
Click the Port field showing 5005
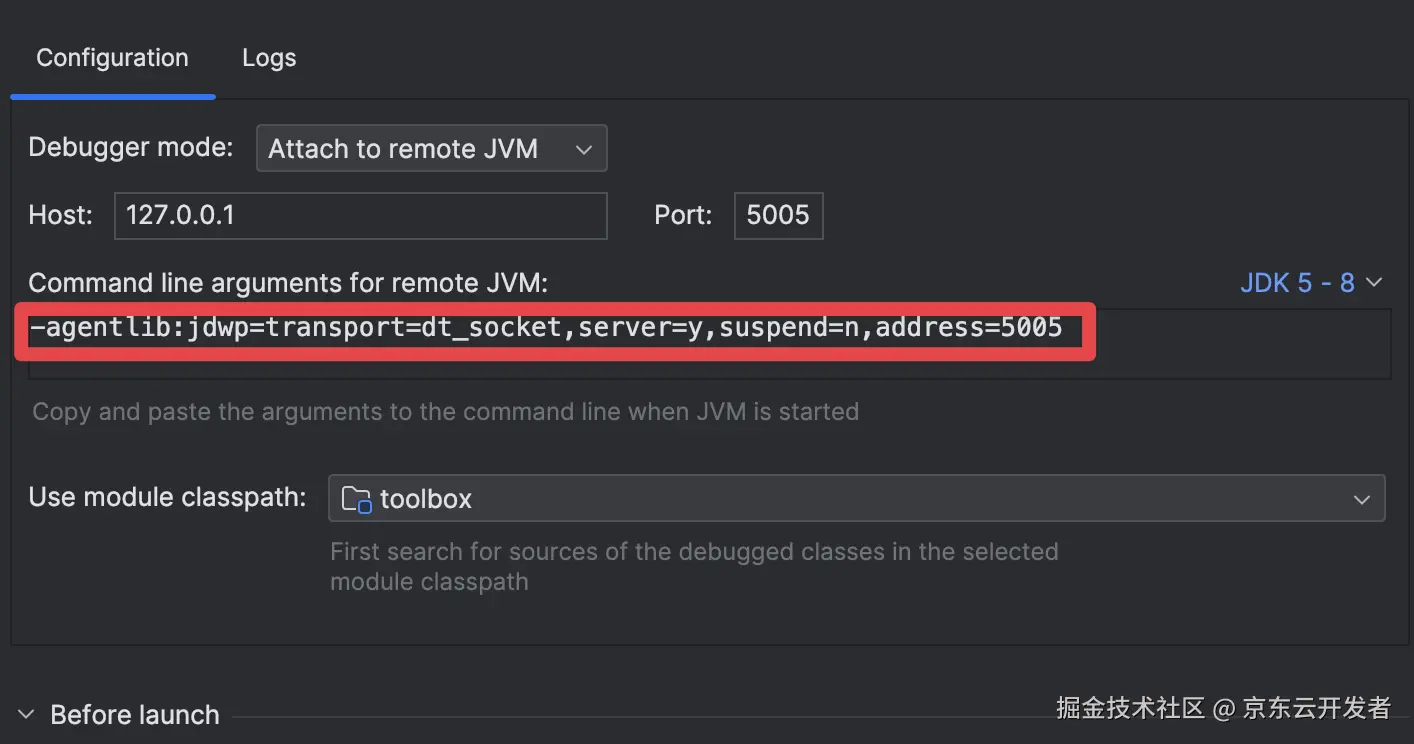(x=777, y=215)
